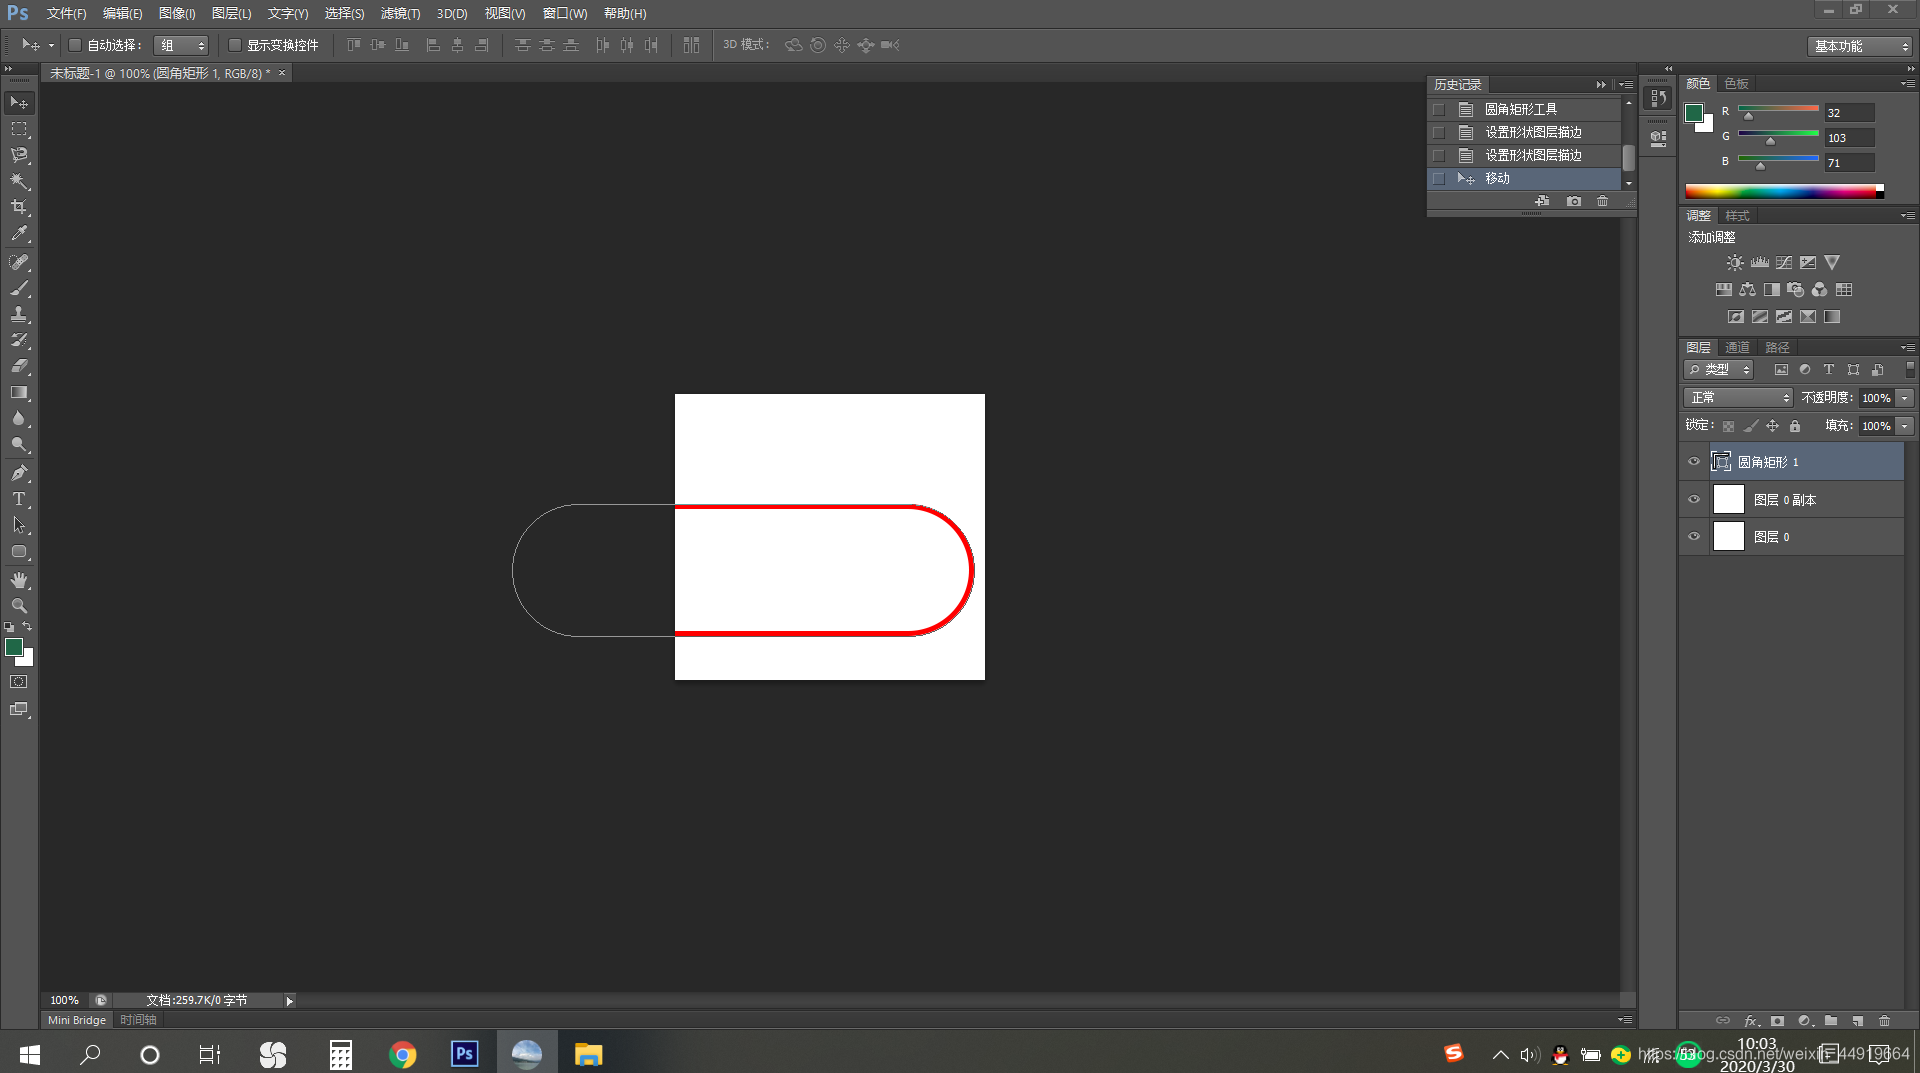Select the Dodge tool
Screen dimensions: 1920x1073
19,444
